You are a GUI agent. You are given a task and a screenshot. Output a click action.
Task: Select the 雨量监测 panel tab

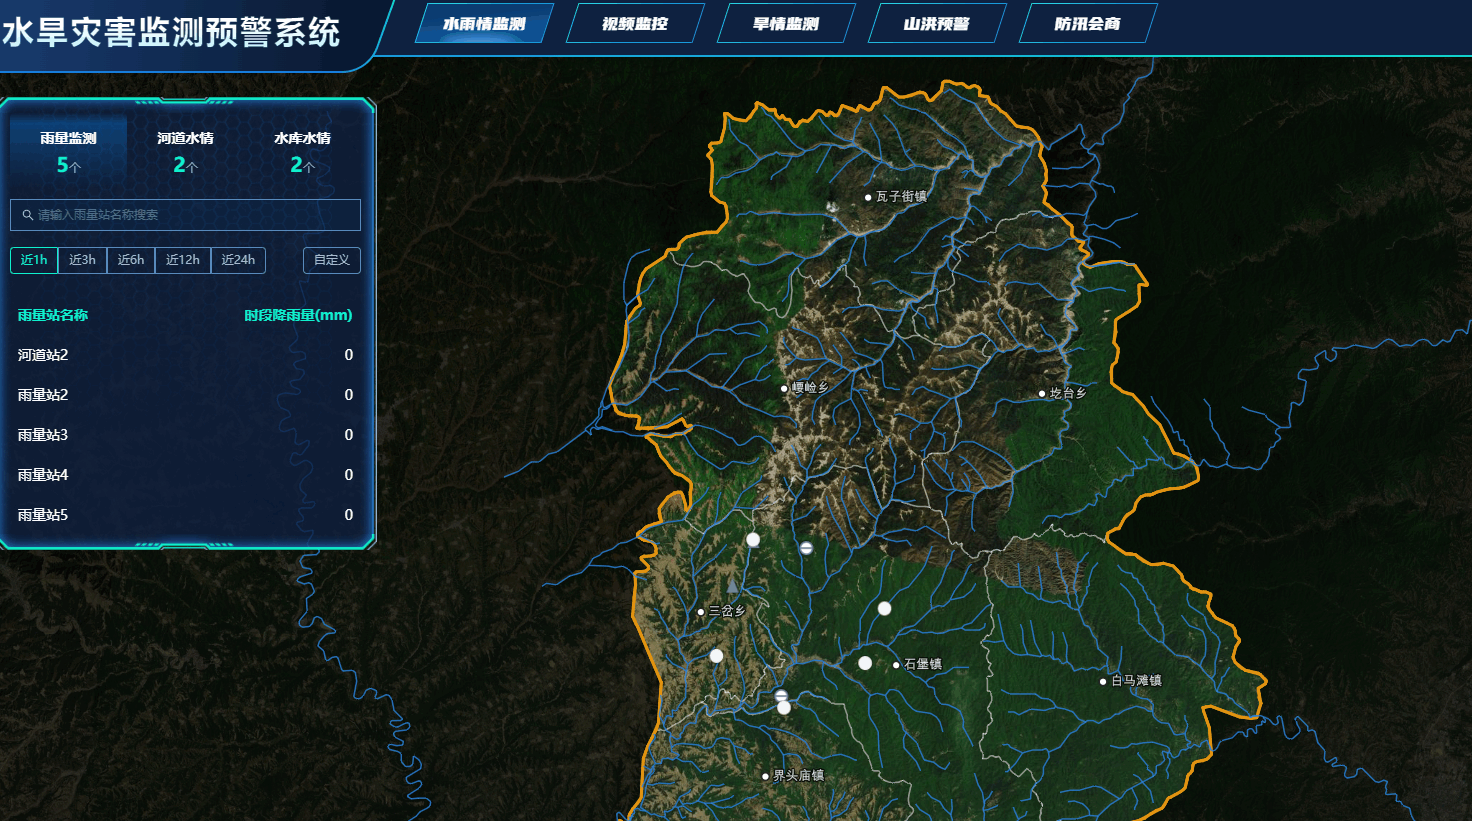click(x=68, y=151)
